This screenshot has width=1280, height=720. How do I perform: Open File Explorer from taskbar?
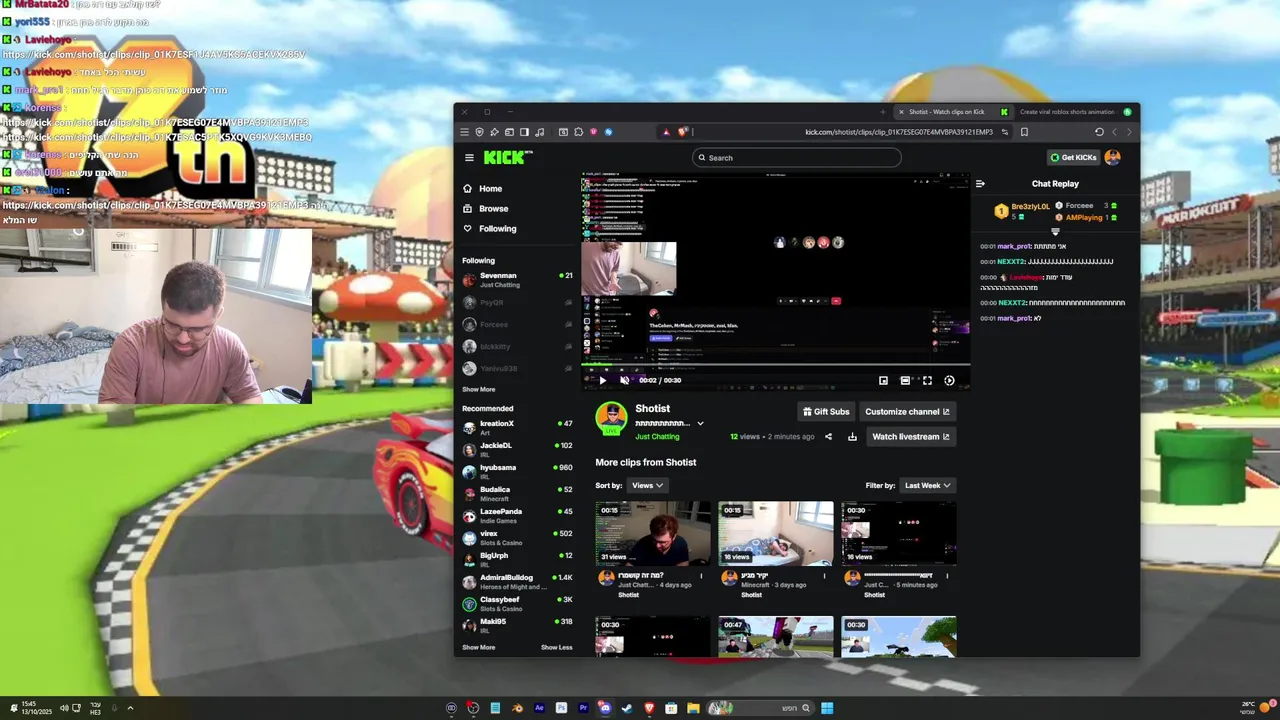coord(693,708)
